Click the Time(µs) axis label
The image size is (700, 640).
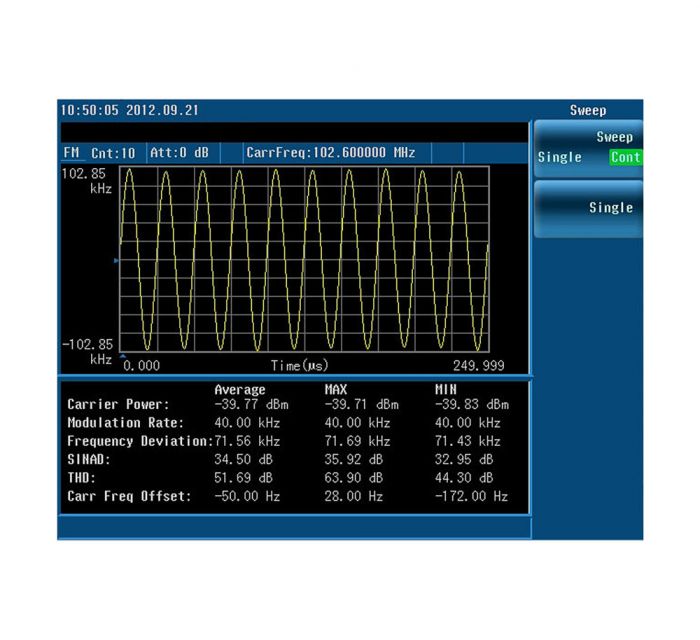click(299, 366)
